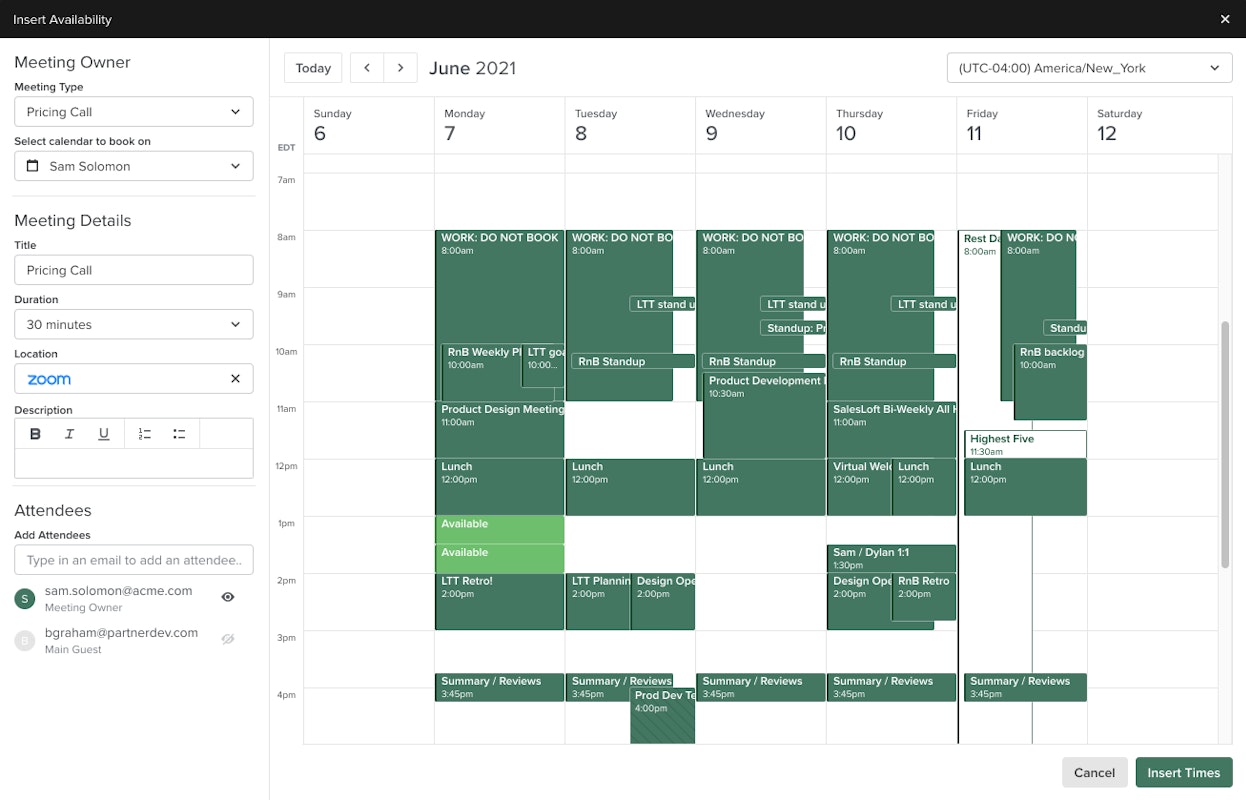The image size is (1246, 800).
Task: Go to next week arrow
Action: coord(401,68)
